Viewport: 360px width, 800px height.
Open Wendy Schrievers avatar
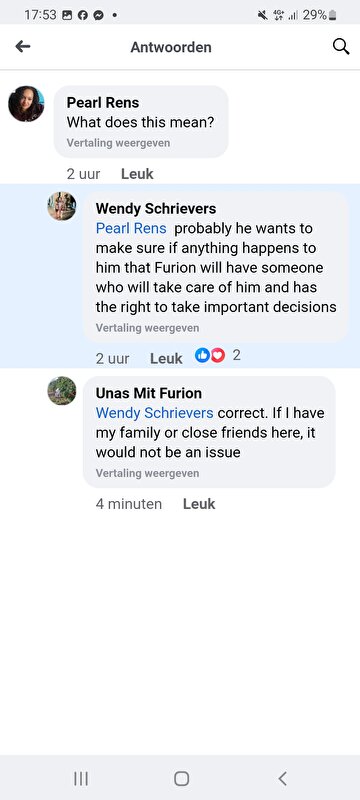62,206
